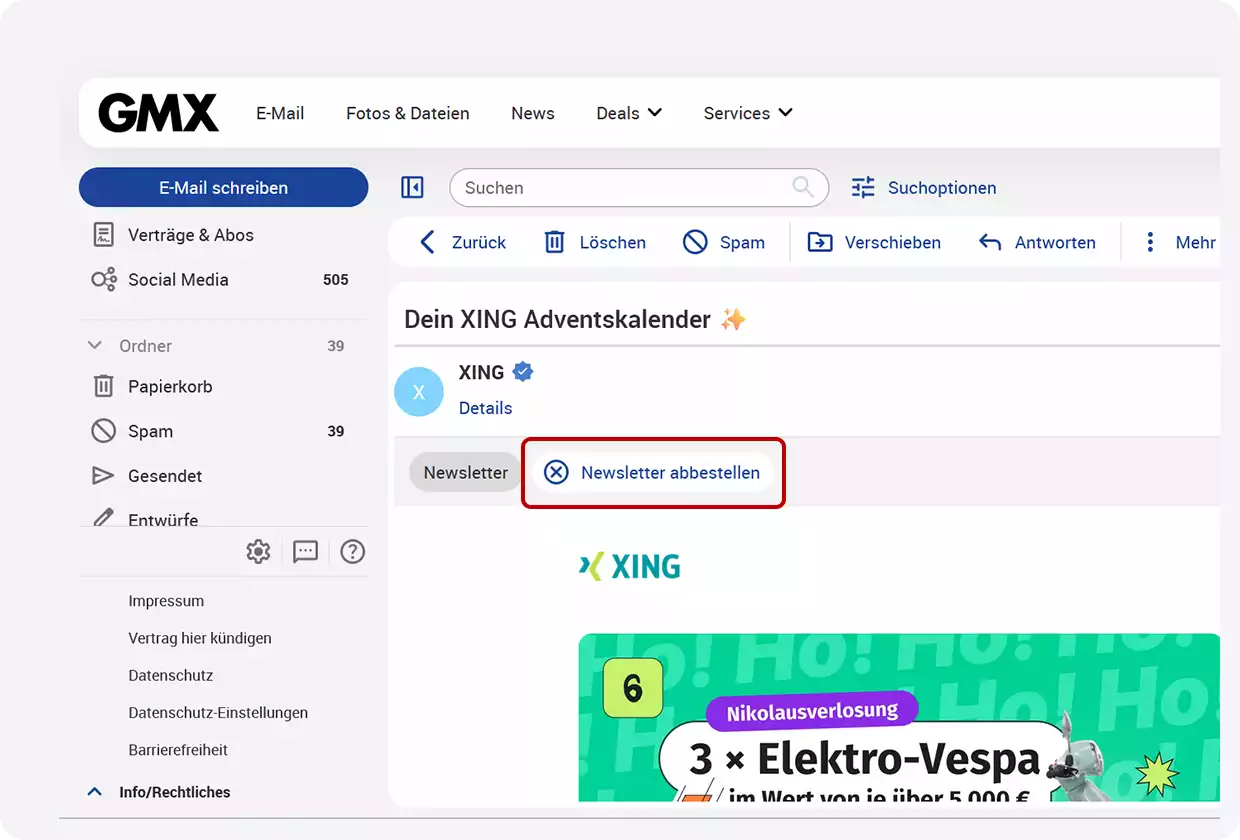The height and width of the screenshot is (840, 1240).
Task: Unsubscribe via Newsletter abbestellen
Action: [653, 472]
